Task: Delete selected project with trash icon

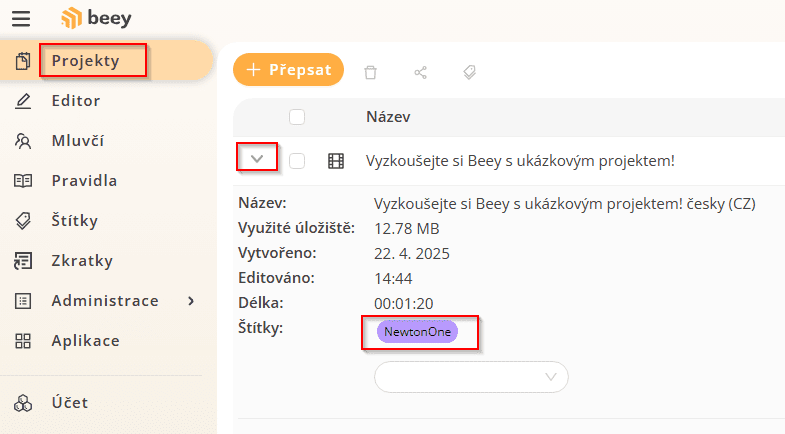Action: tap(370, 72)
